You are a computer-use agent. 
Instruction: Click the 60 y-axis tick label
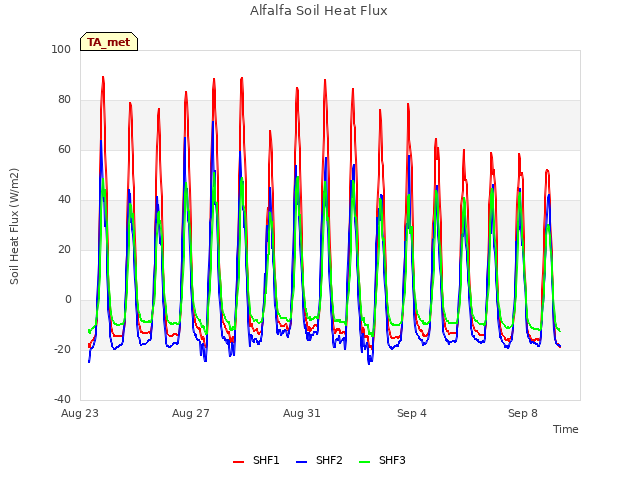[64, 149]
